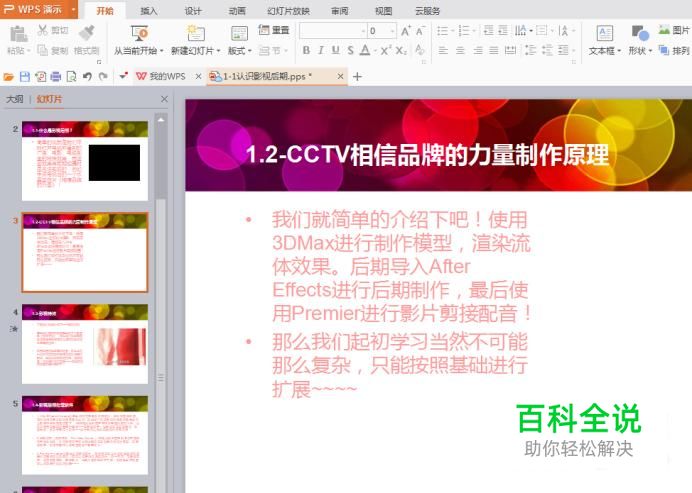Open the 审阅 ribbon tab

[340, 11]
